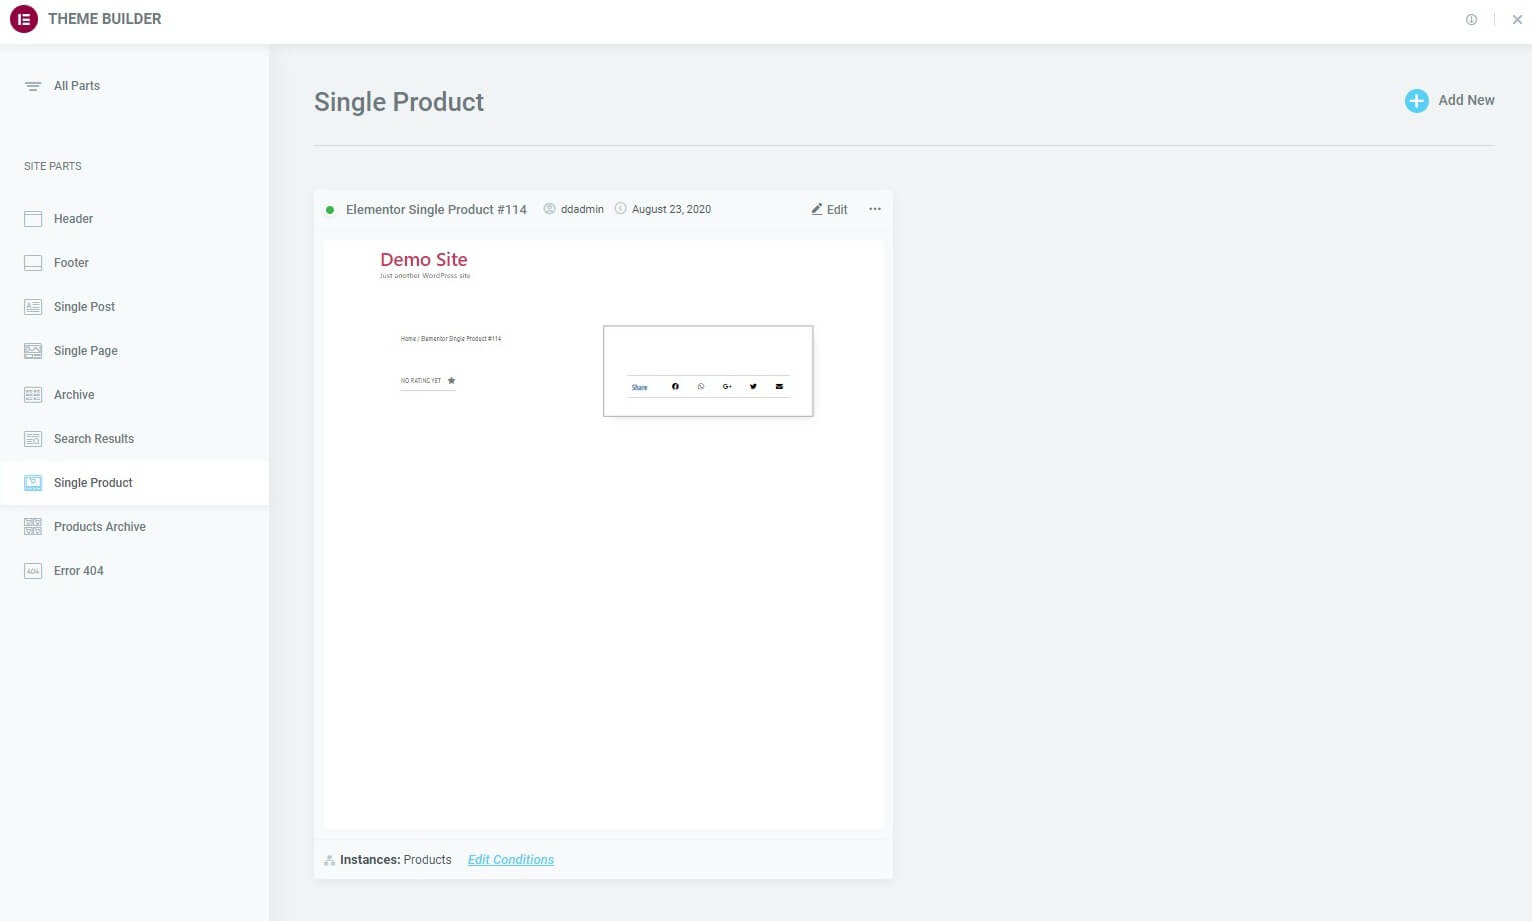The width and height of the screenshot is (1532, 921).
Task: Click Edit on Elementor Single Product #114
Action: click(x=829, y=209)
